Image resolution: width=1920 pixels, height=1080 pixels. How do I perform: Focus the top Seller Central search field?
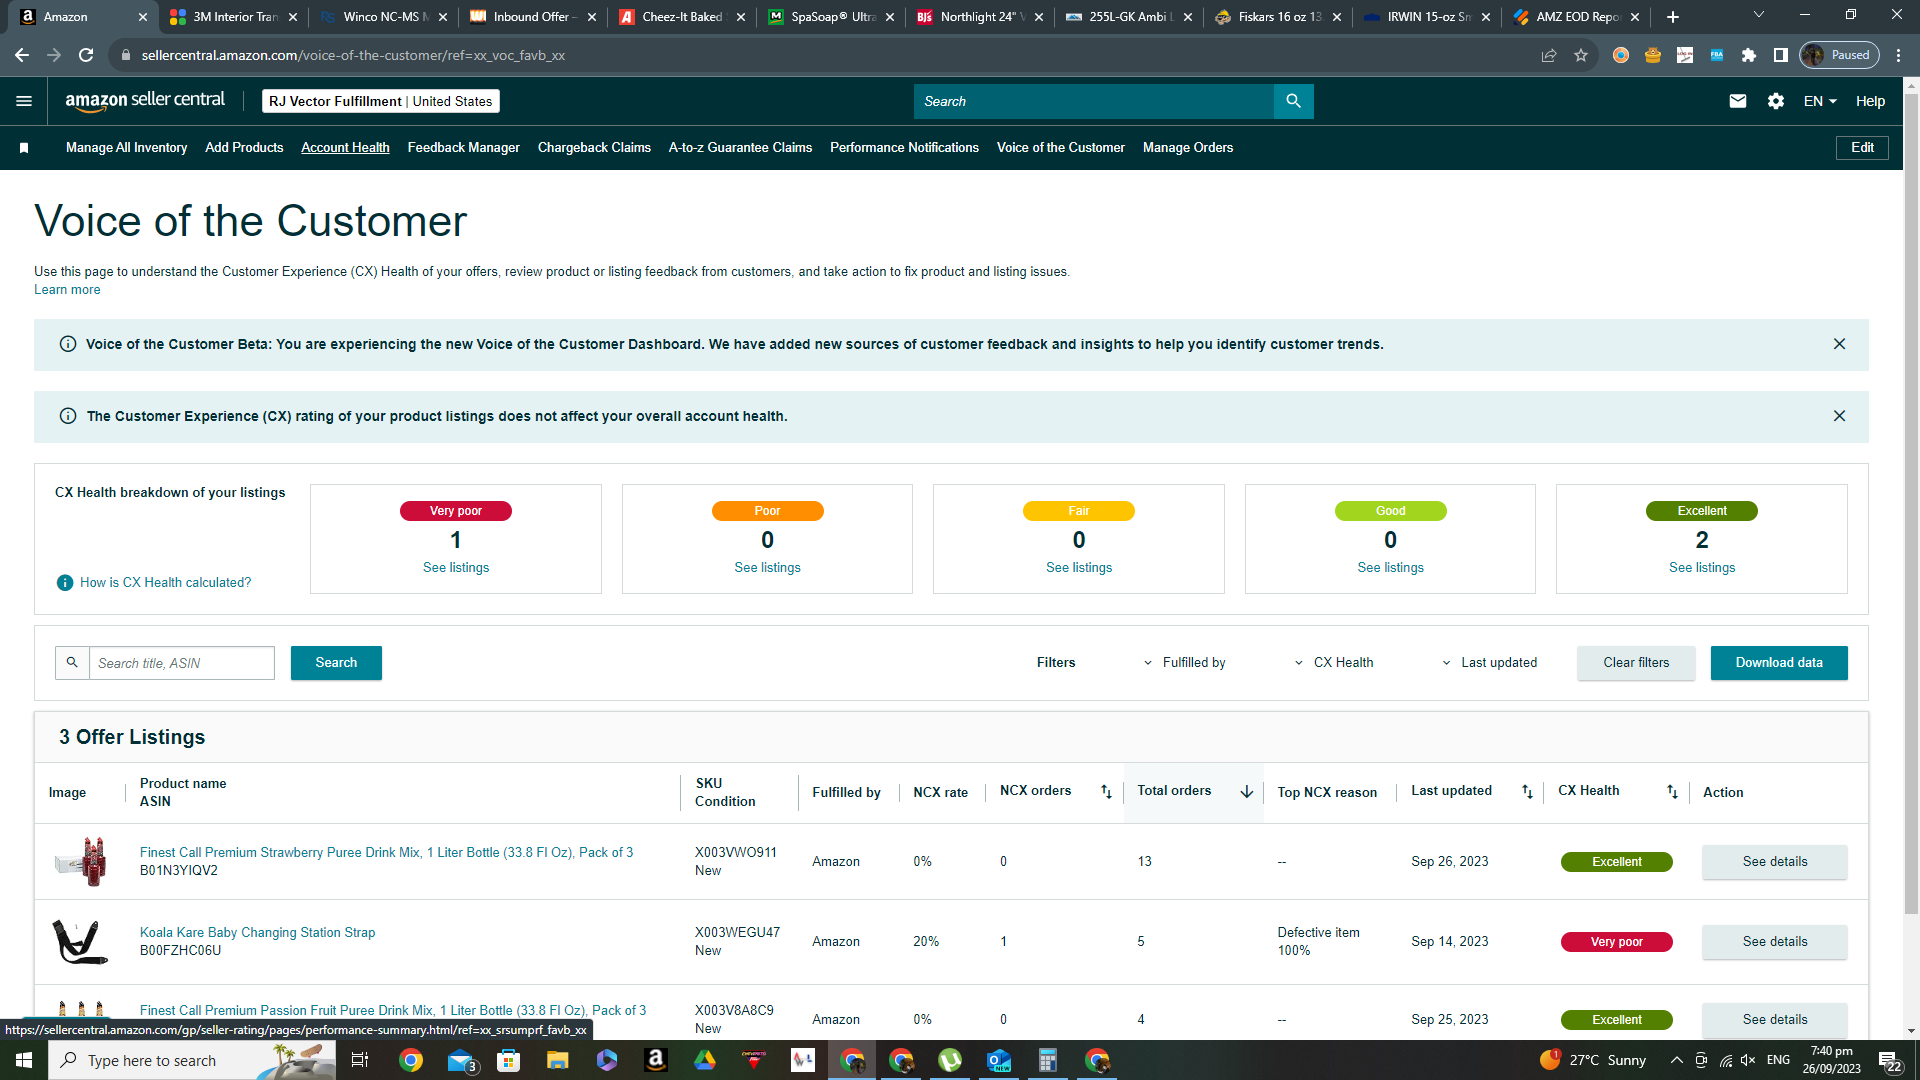(x=1094, y=101)
